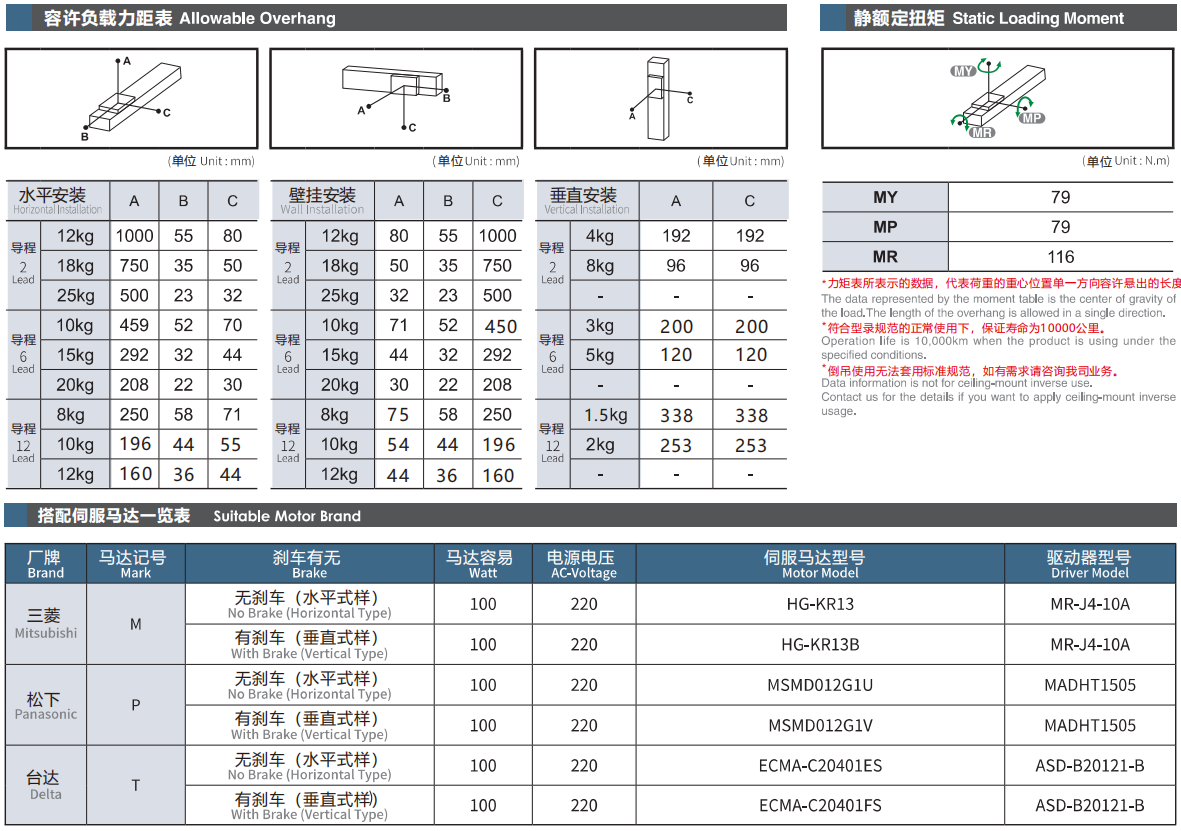Click the MSMD012G1V motor model cell

(820, 726)
